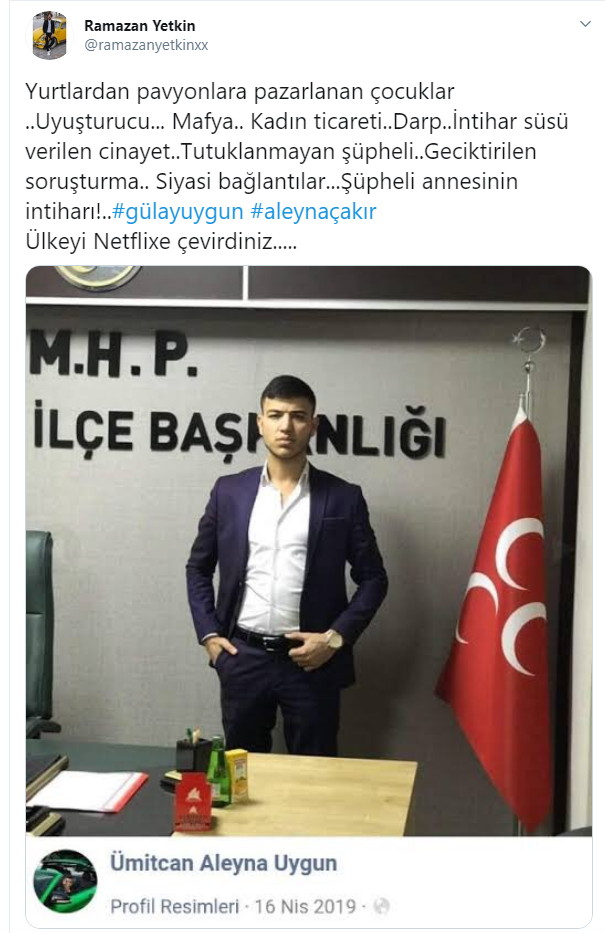
Task: Open the Ümitcan Aleyna Uygun profile name
Action: tap(224, 863)
